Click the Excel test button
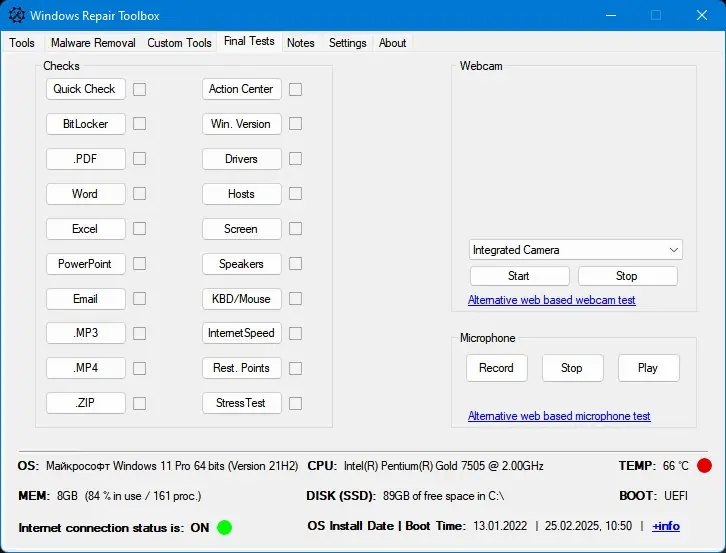Viewport: 726px width, 553px height. click(86, 229)
